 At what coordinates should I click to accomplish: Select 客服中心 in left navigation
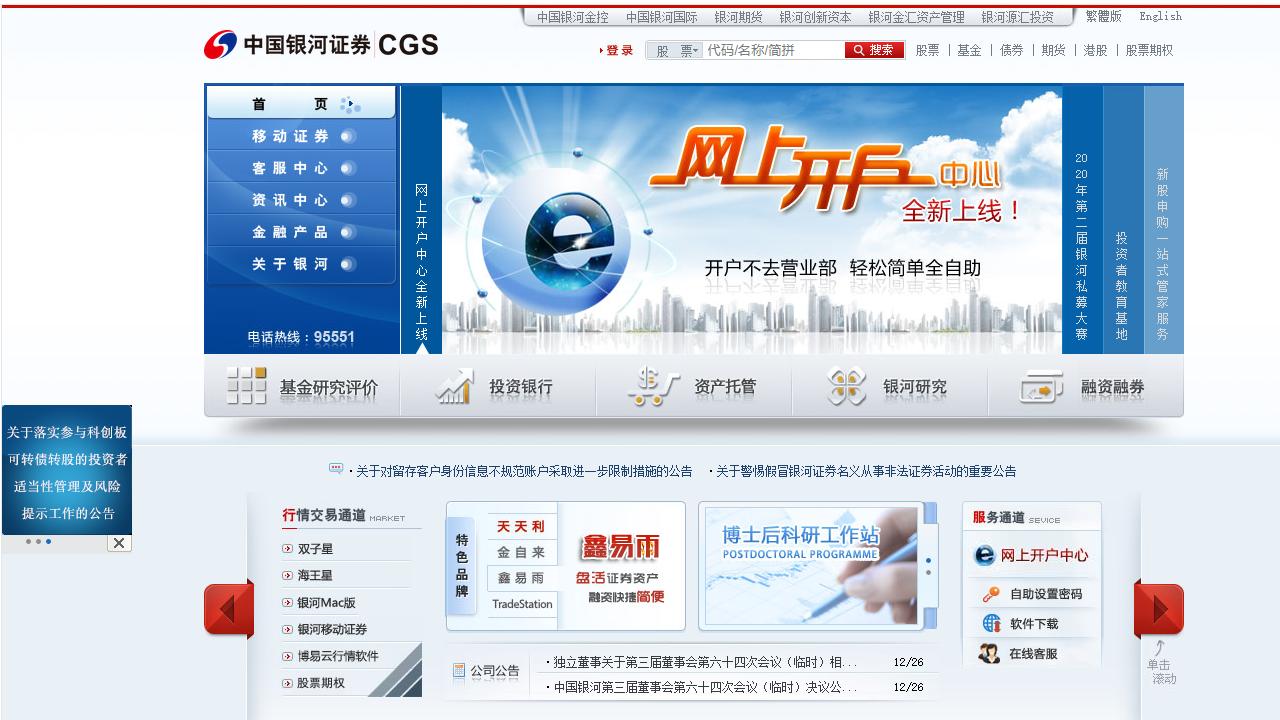(301, 168)
